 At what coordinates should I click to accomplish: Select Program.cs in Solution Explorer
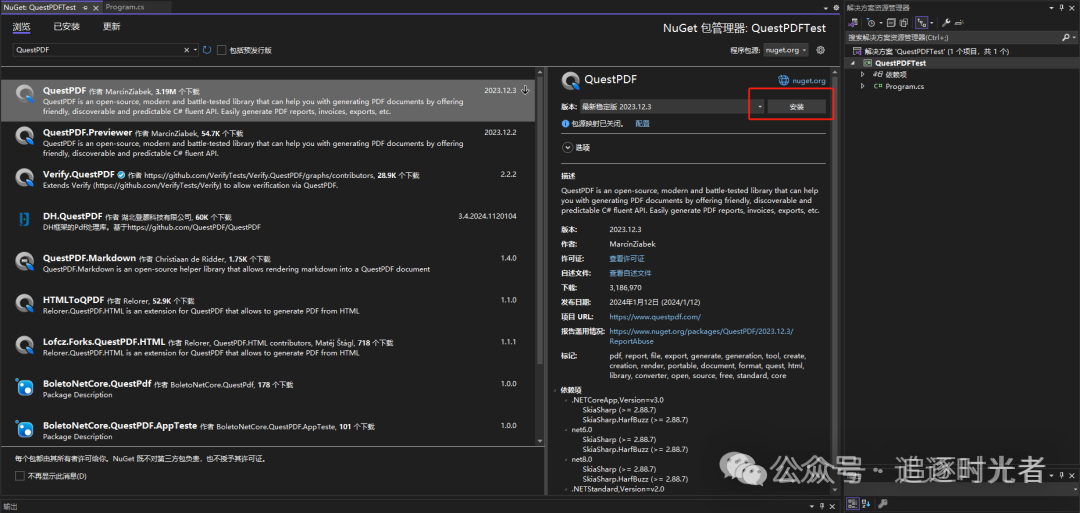[904, 87]
